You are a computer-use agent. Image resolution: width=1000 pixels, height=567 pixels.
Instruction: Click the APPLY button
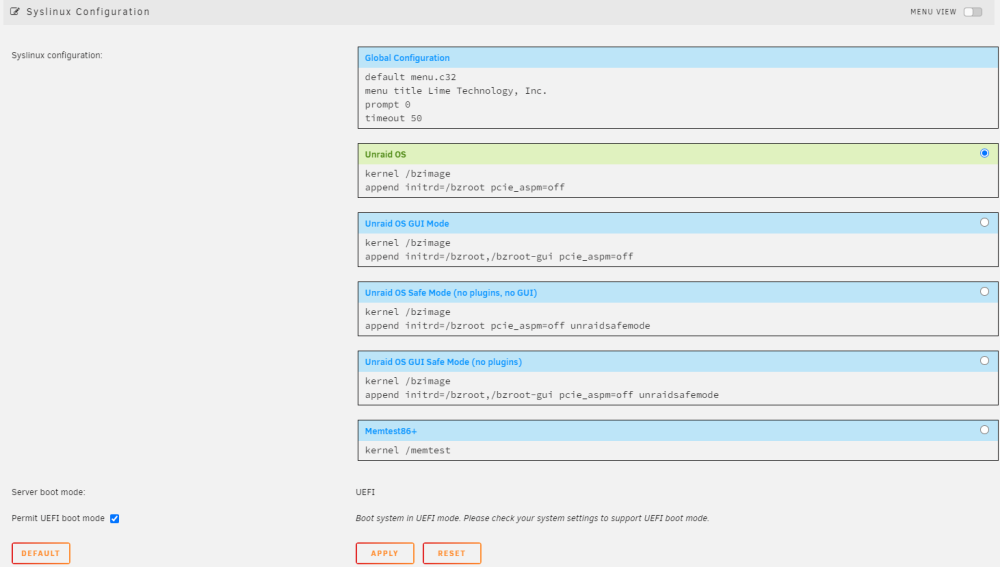(x=385, y=553)
